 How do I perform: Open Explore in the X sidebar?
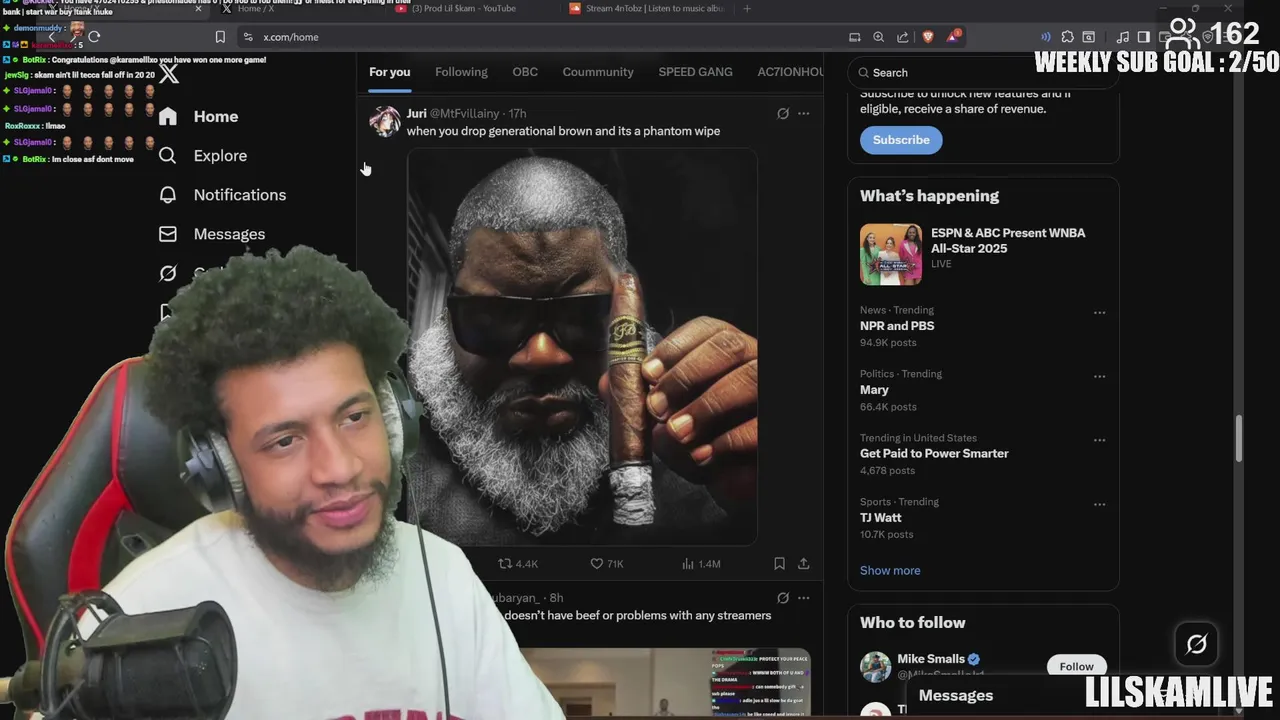click(220, 155)
